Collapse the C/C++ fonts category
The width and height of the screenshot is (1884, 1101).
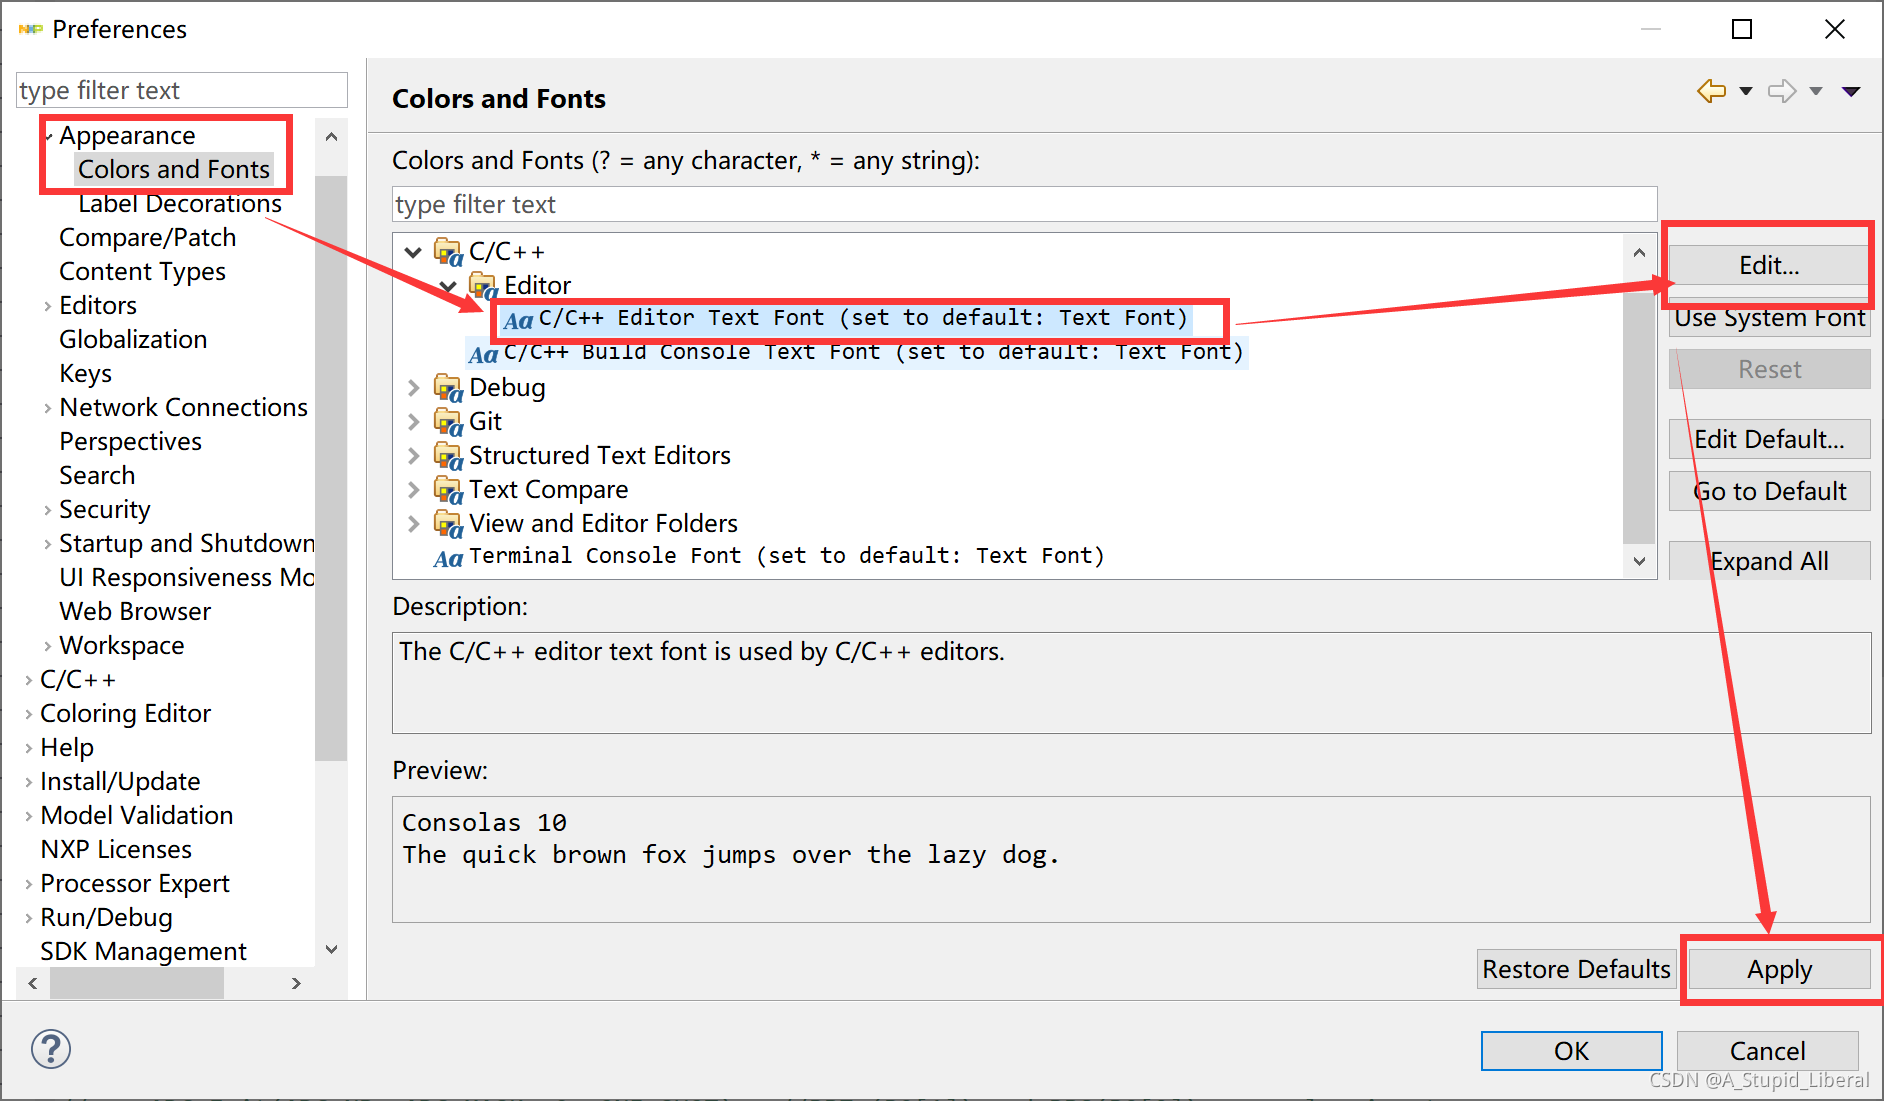(x=413, y=252)
